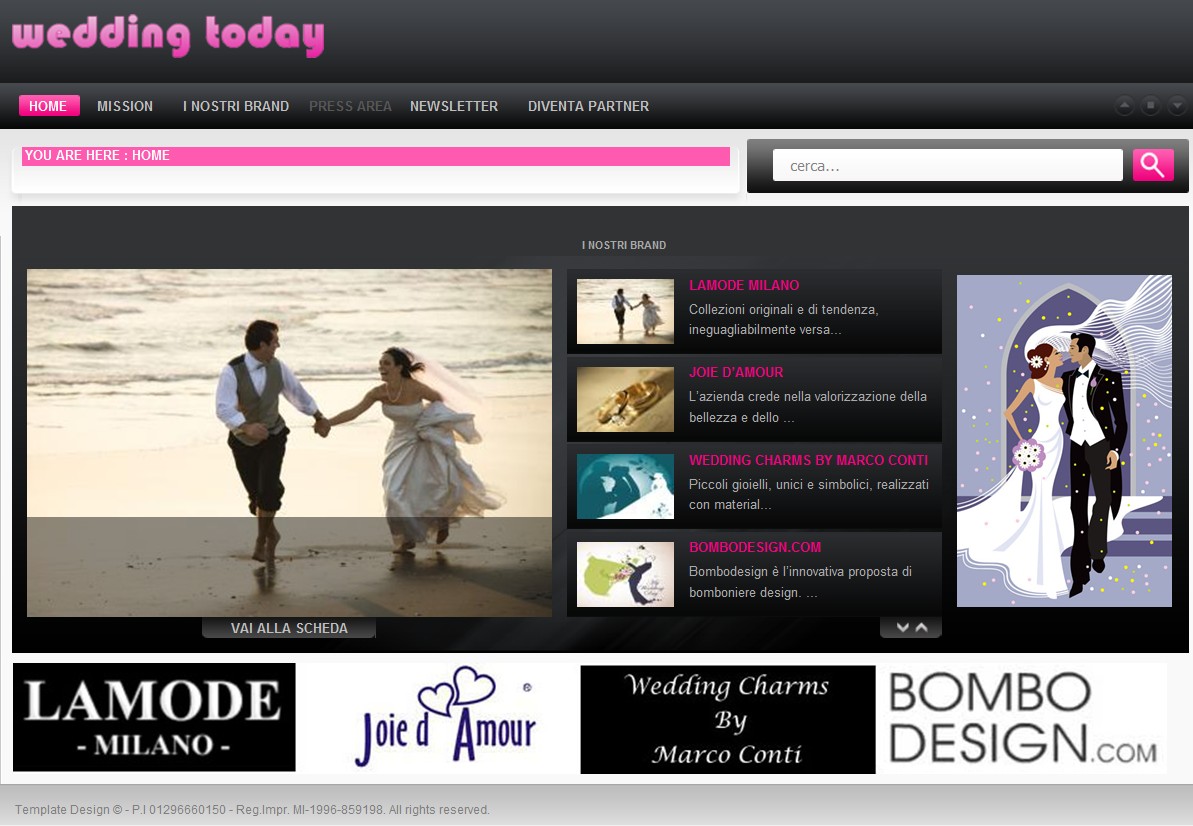Image resolution: width=1193 pixels, height=826 pixels.
Task: Click into the cerca search field
Action: 947,166
